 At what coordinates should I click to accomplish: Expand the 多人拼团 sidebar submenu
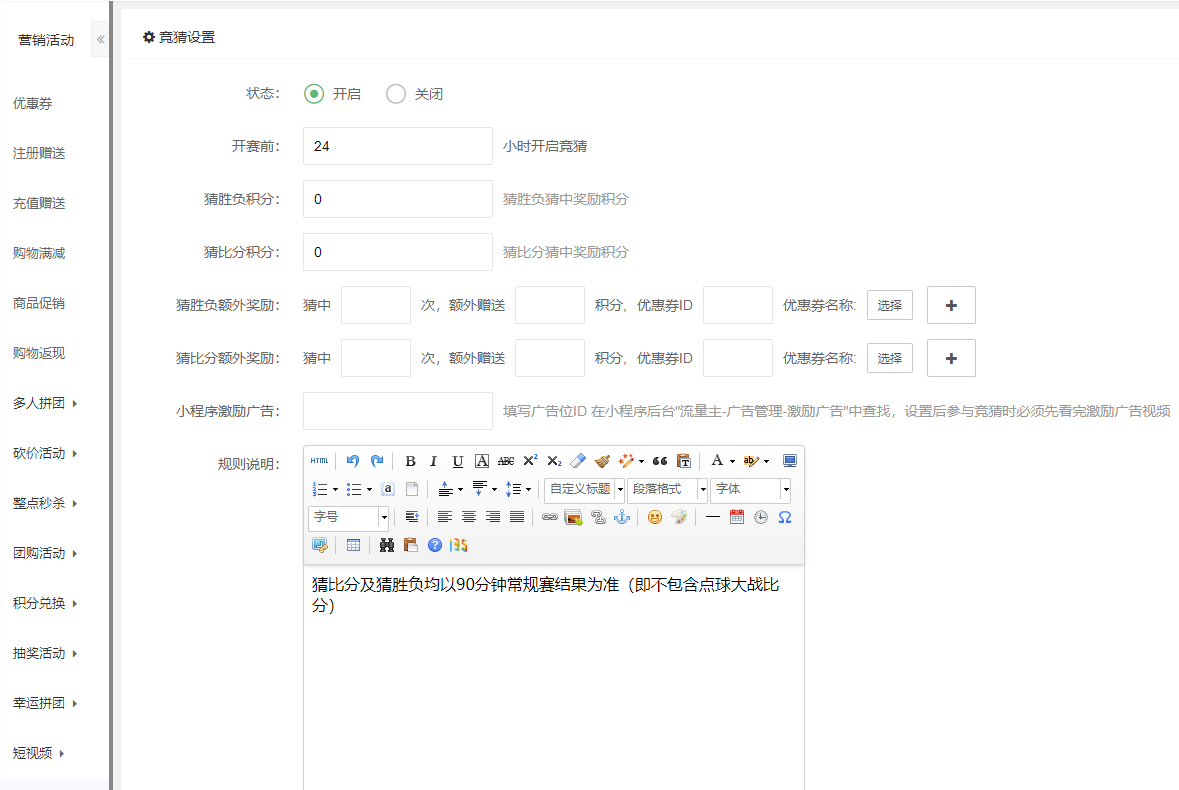[45, 403]
